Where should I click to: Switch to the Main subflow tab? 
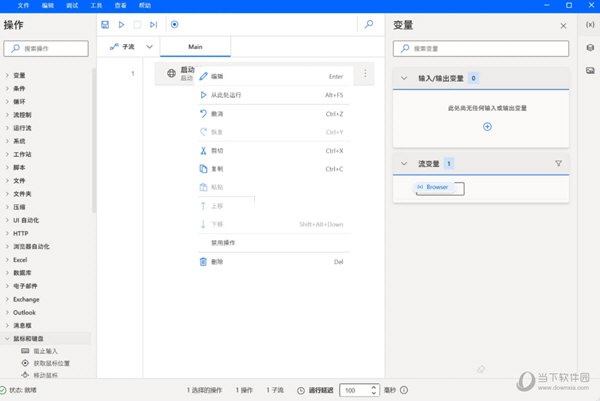[x=195, y=47]
